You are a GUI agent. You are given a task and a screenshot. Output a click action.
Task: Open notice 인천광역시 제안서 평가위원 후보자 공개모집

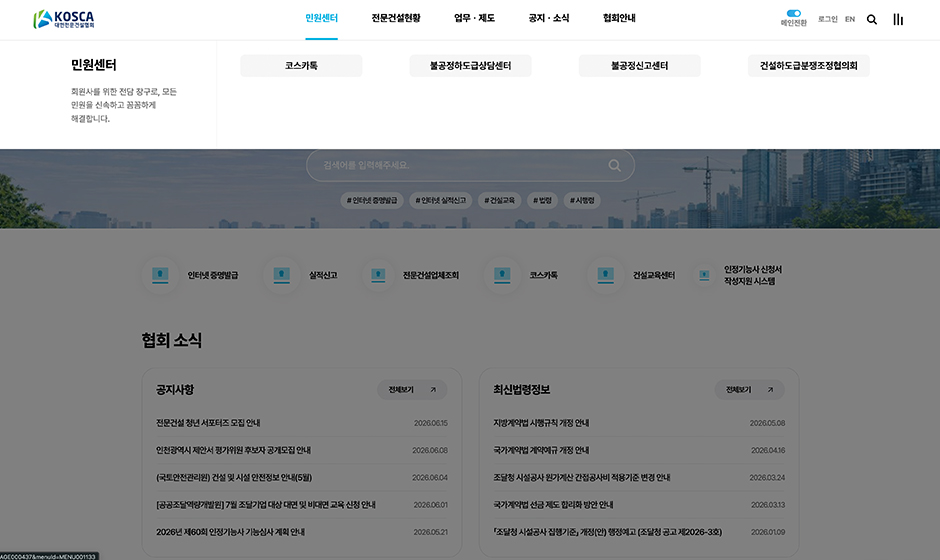pos(233,450)
